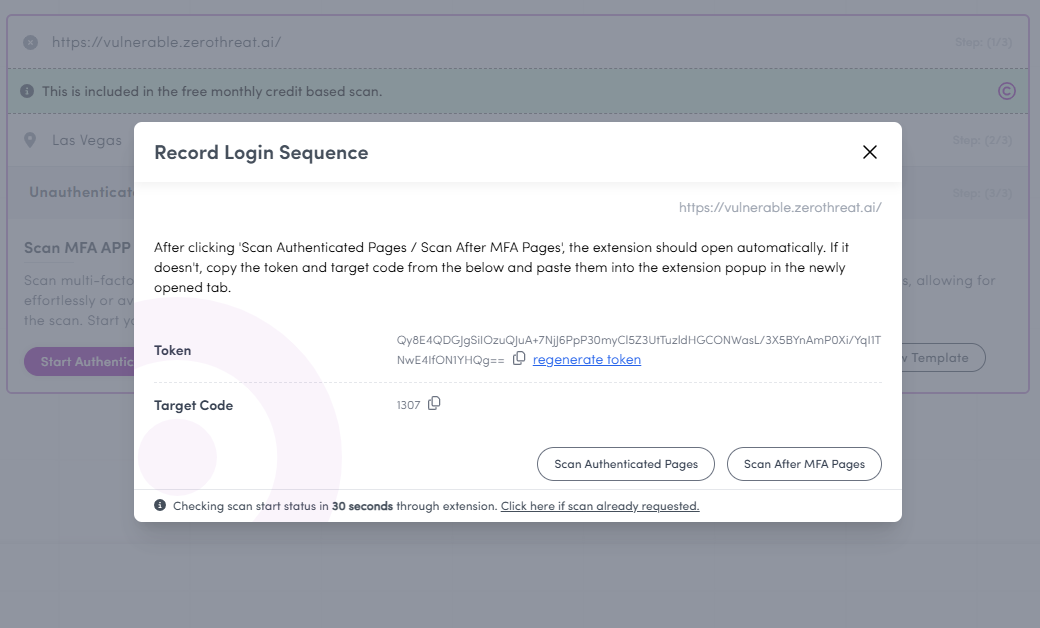Click the purple Start Authentic… button
Screen dimensions: 1040x628
(x=80, y=361)
